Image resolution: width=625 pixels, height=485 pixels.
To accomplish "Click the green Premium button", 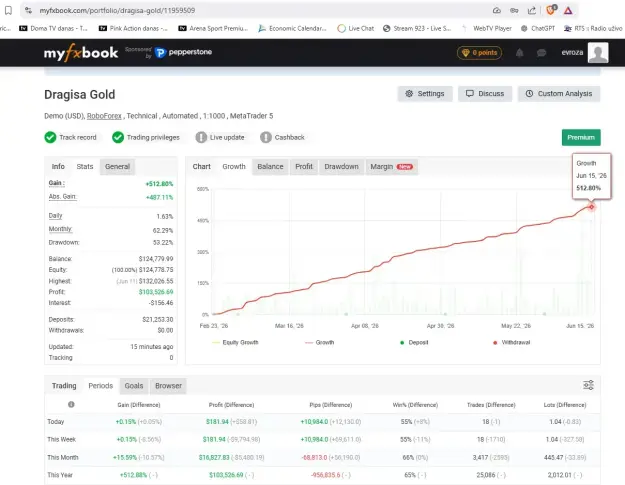I will point(581,137).
